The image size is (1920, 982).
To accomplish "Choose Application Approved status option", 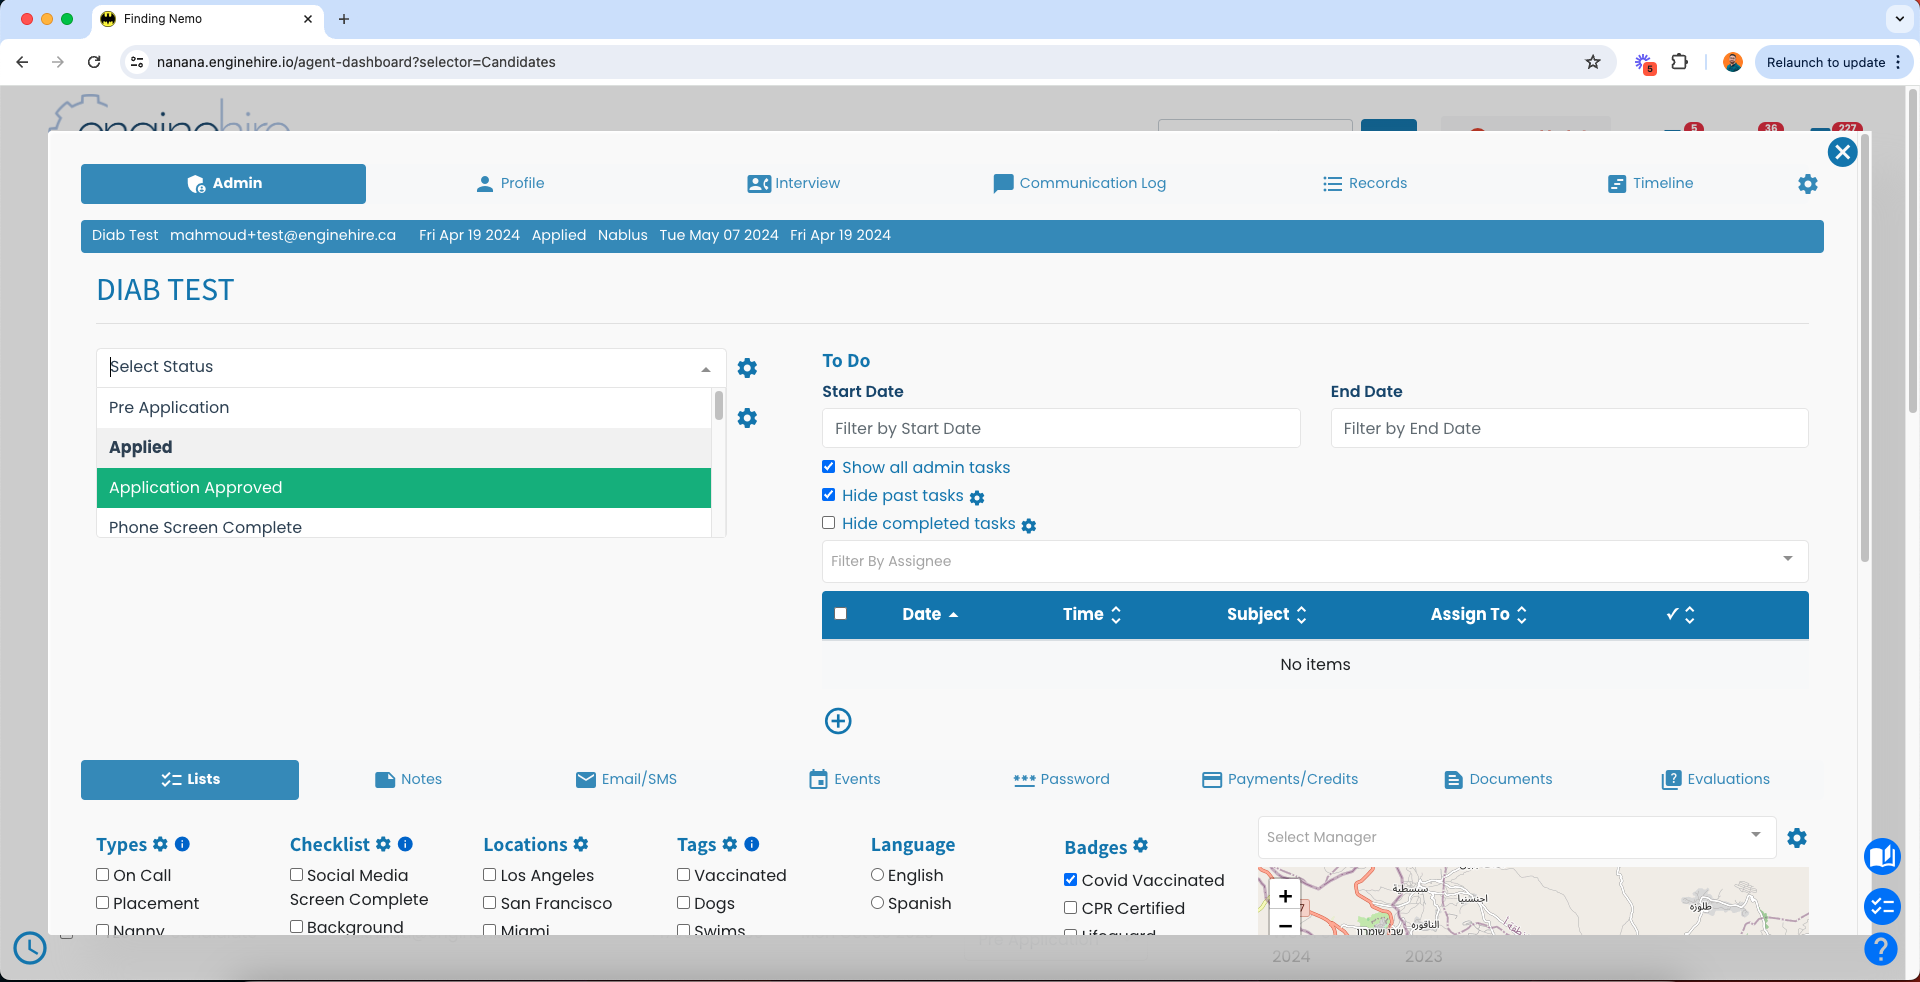I will pyautogui.click(x=404, y=488).
